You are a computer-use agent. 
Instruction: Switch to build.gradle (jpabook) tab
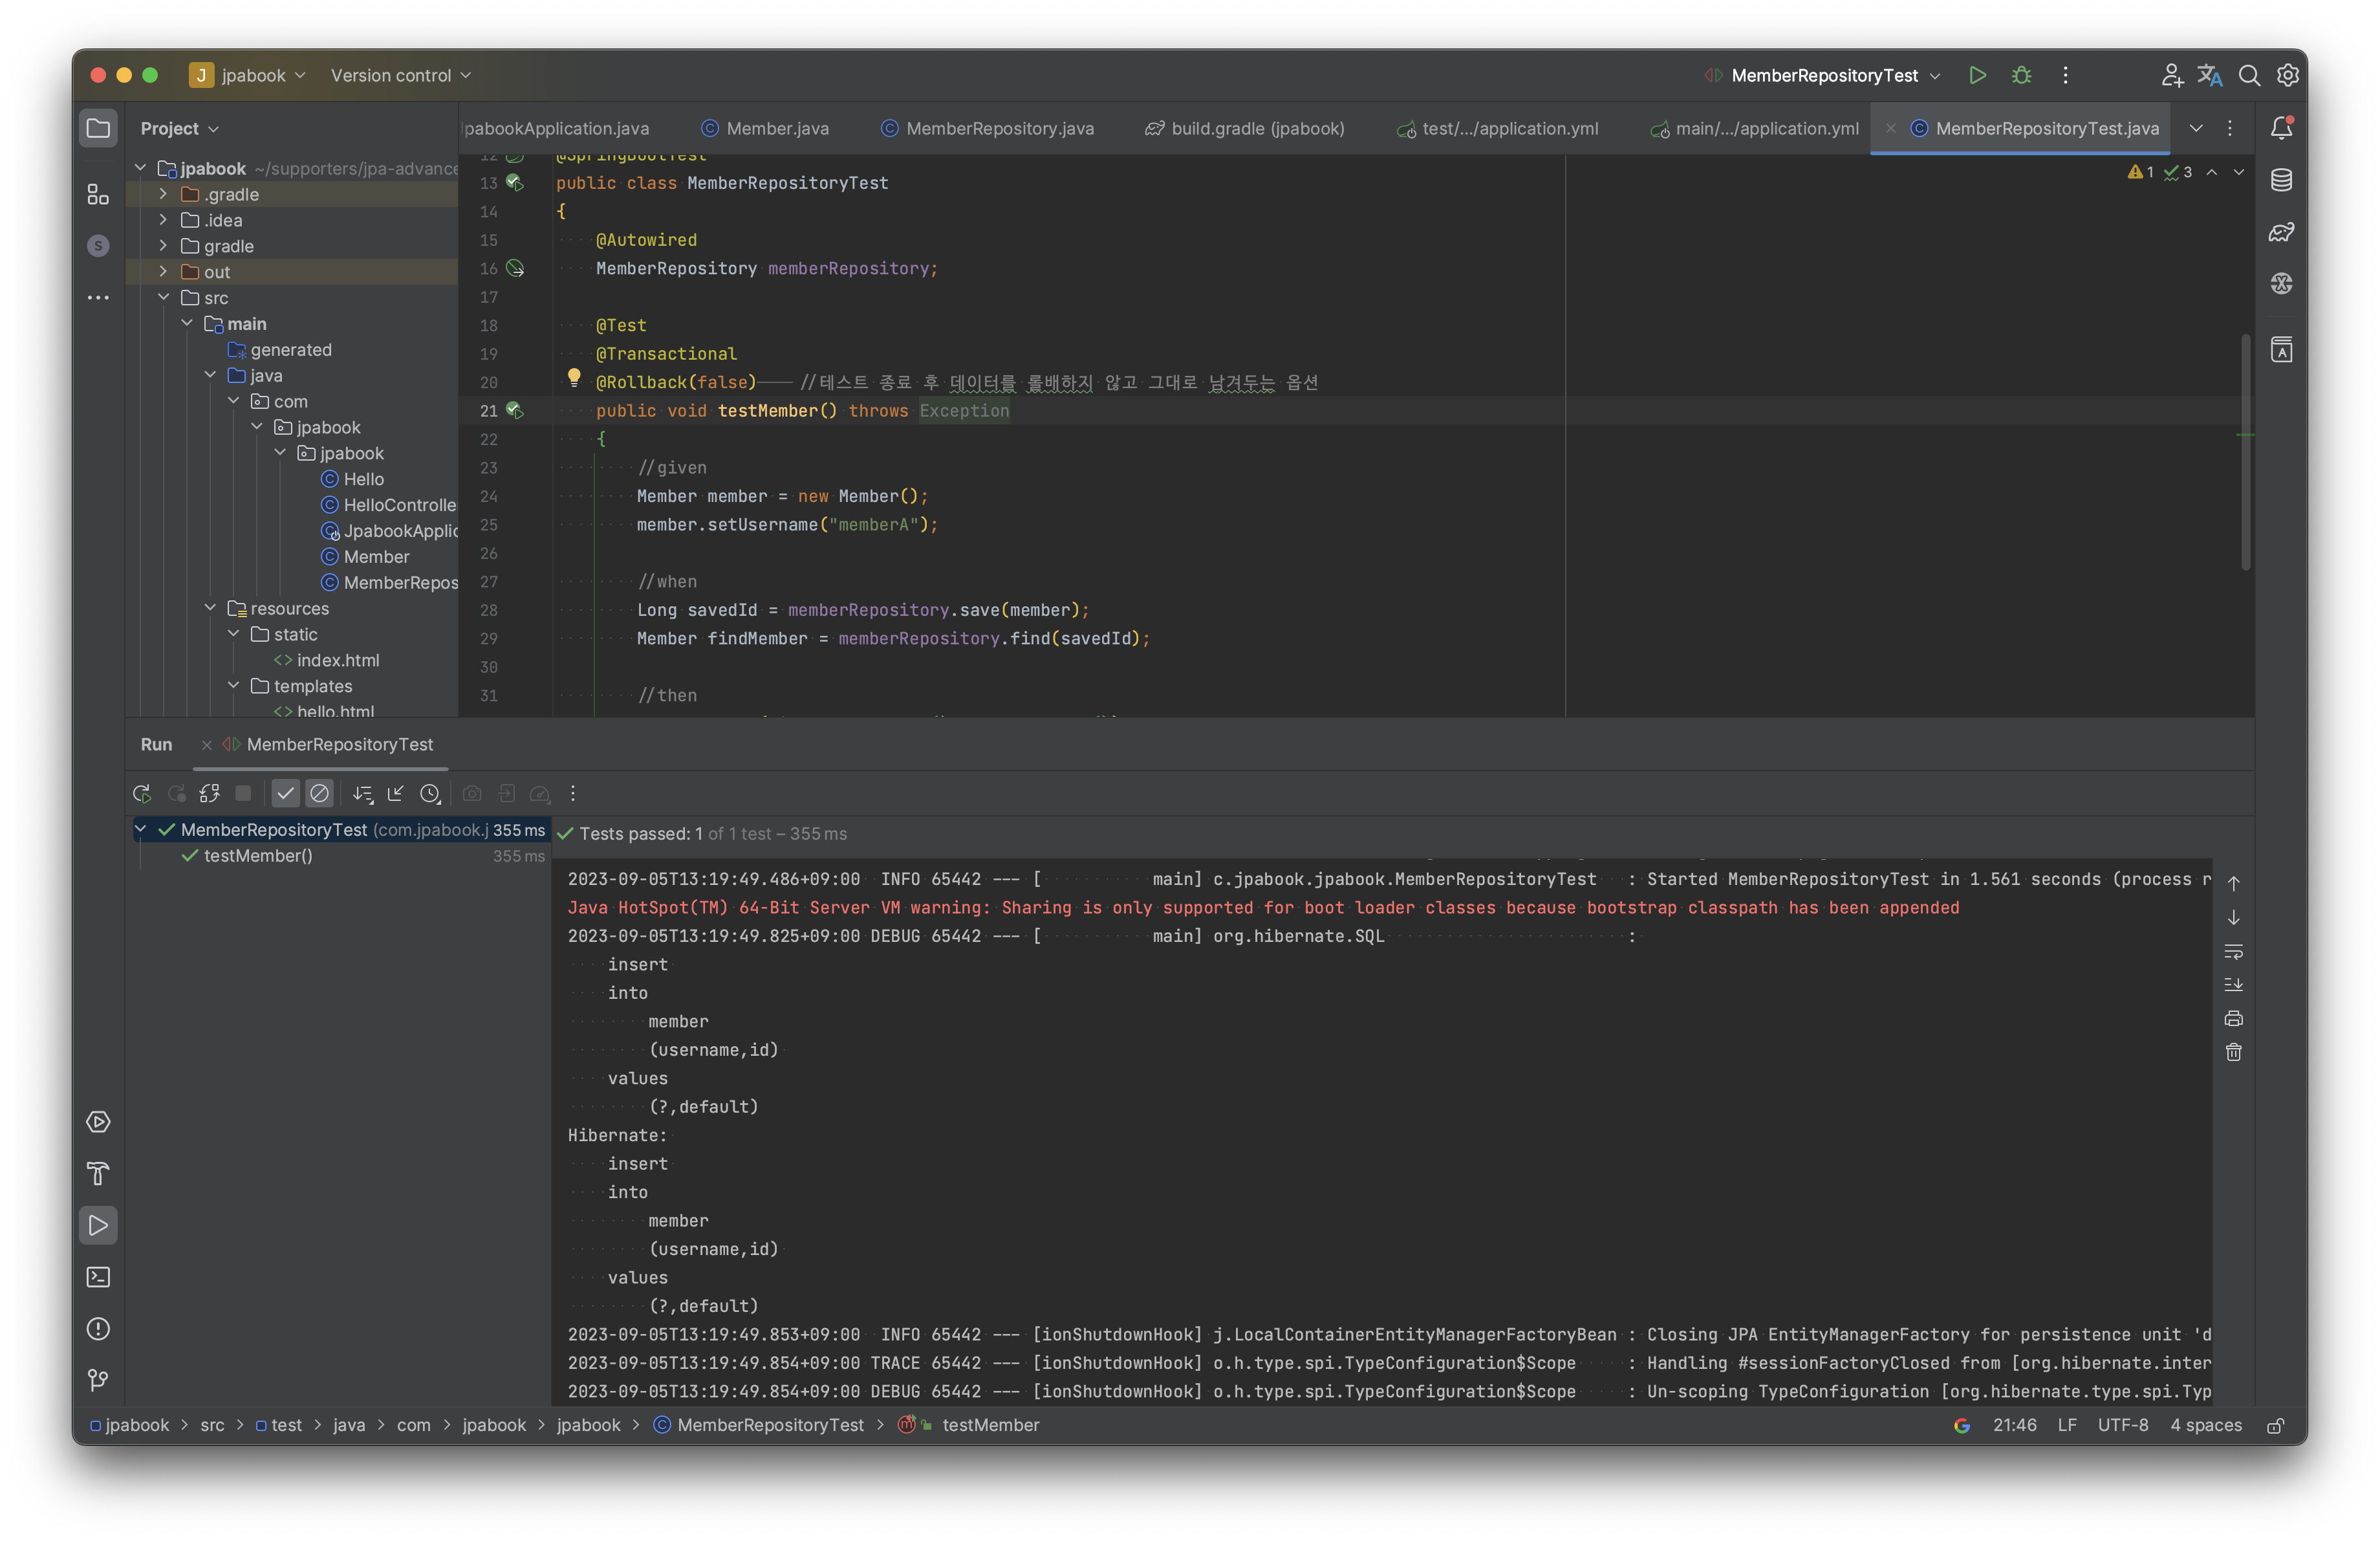tap(1245, 128)
